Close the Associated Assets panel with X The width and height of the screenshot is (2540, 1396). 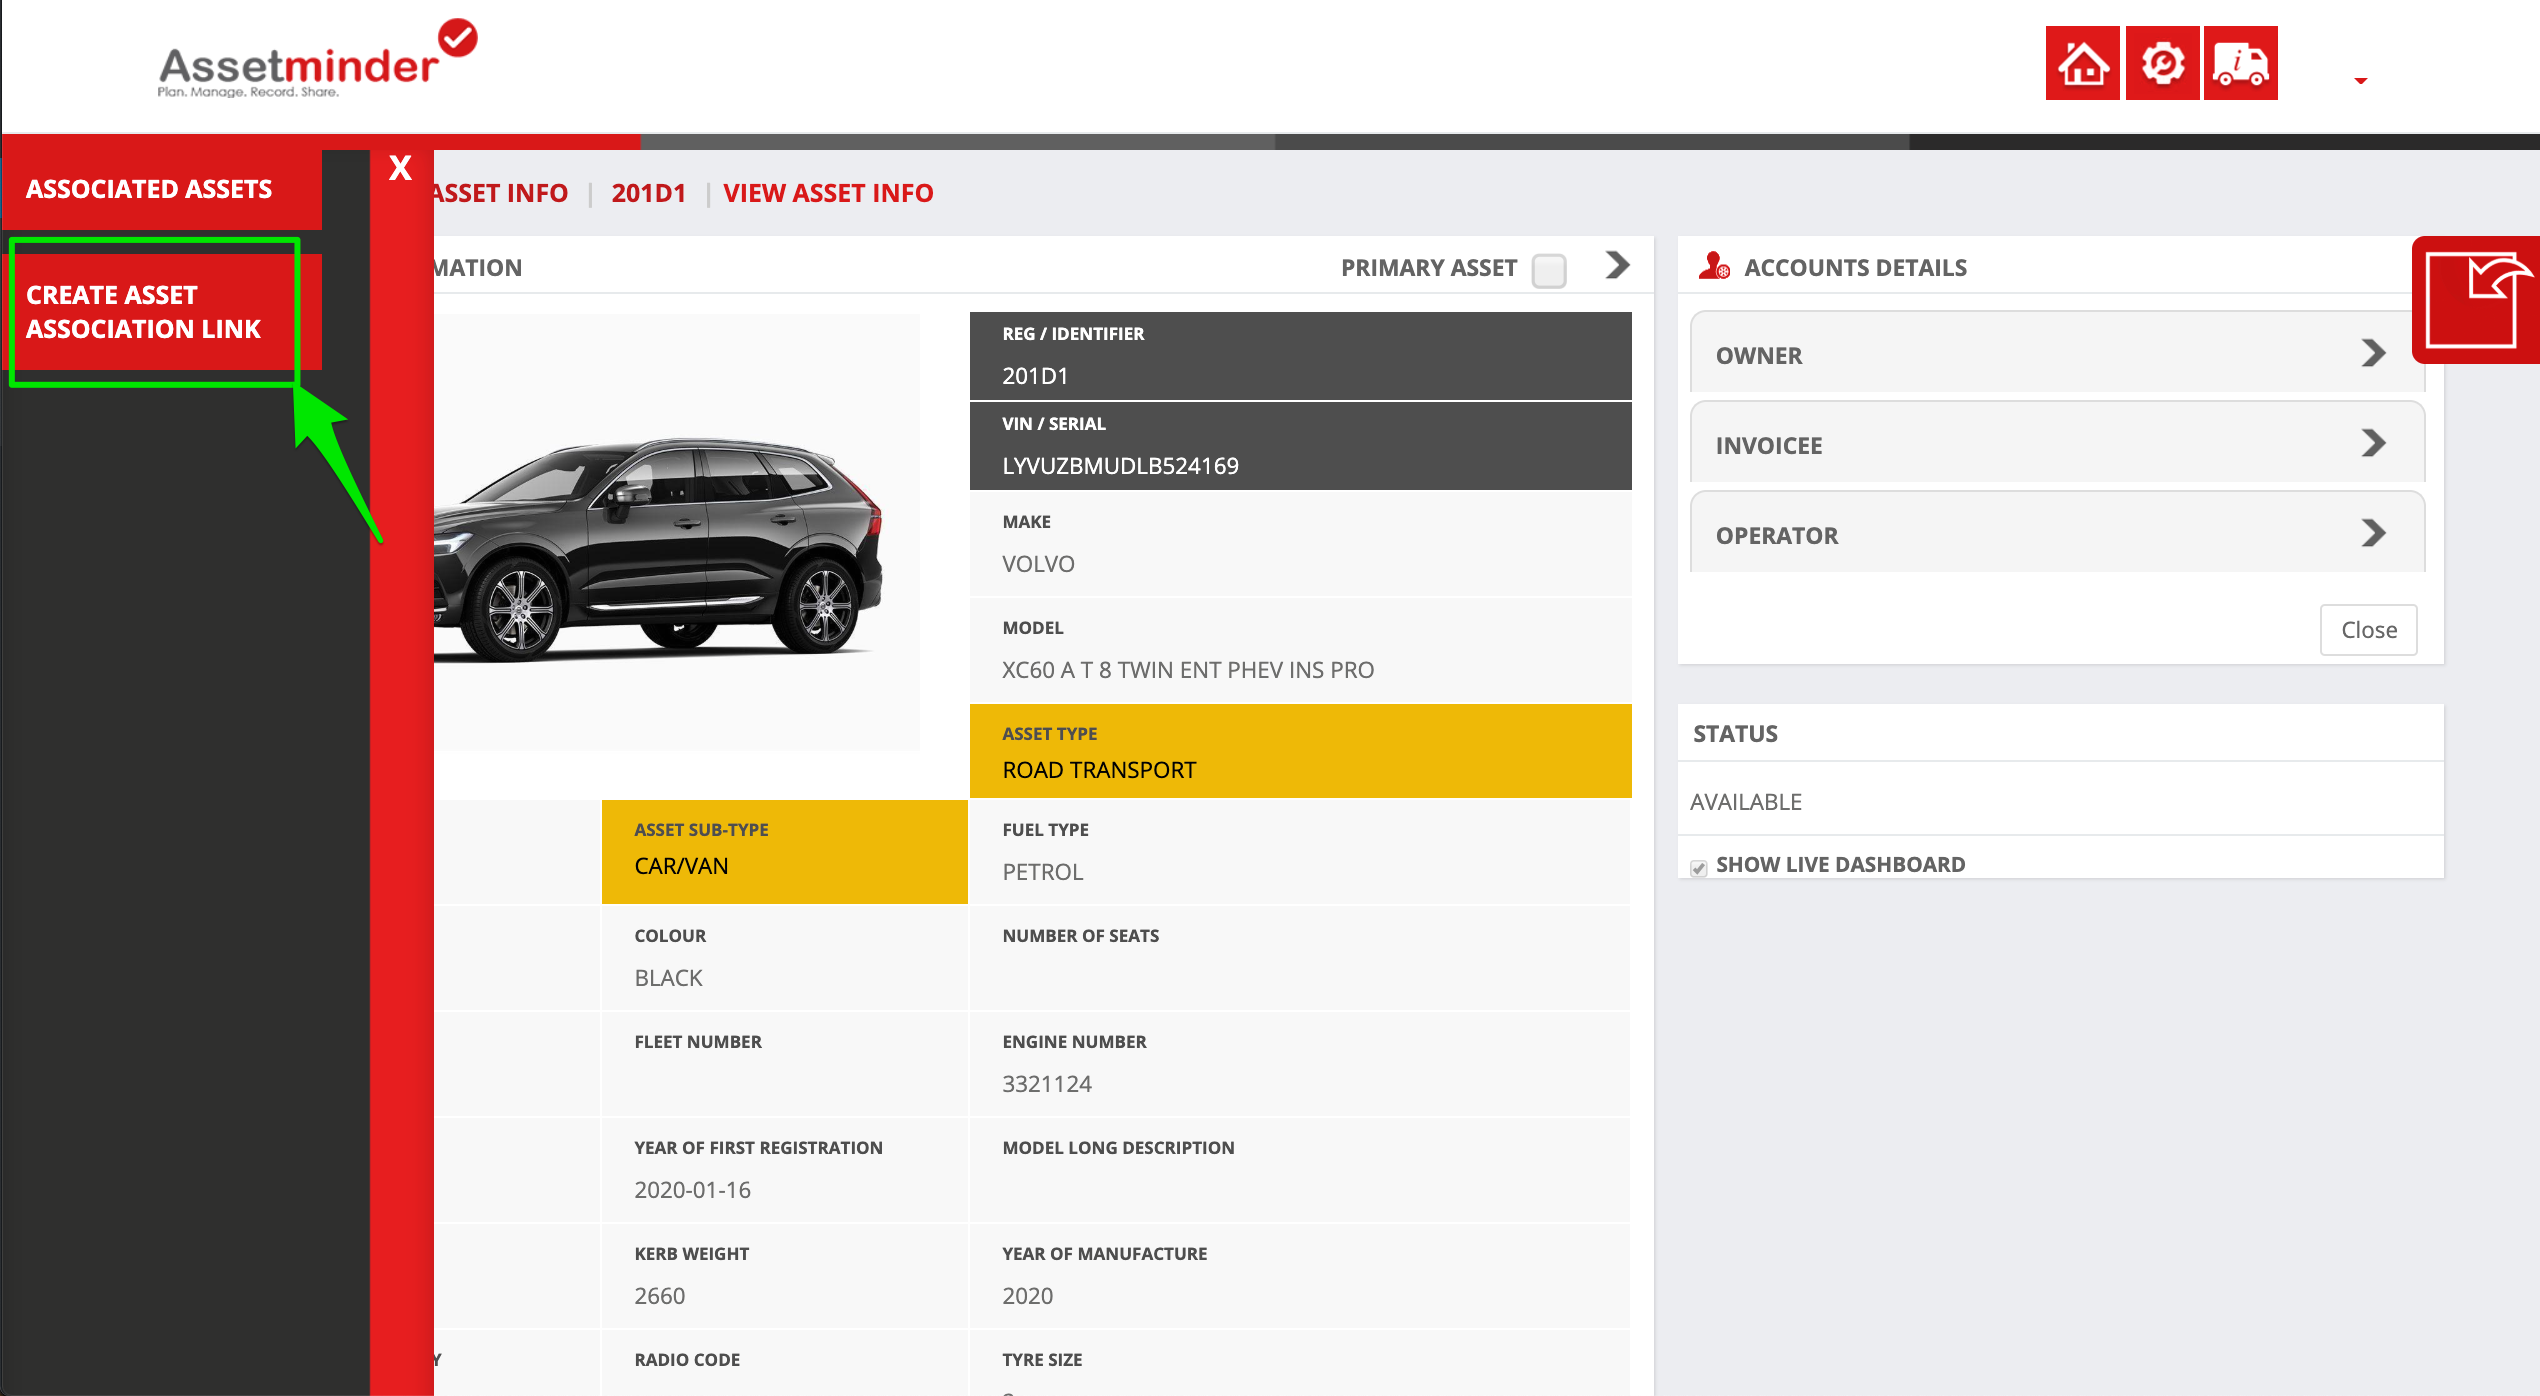(400, 168)
